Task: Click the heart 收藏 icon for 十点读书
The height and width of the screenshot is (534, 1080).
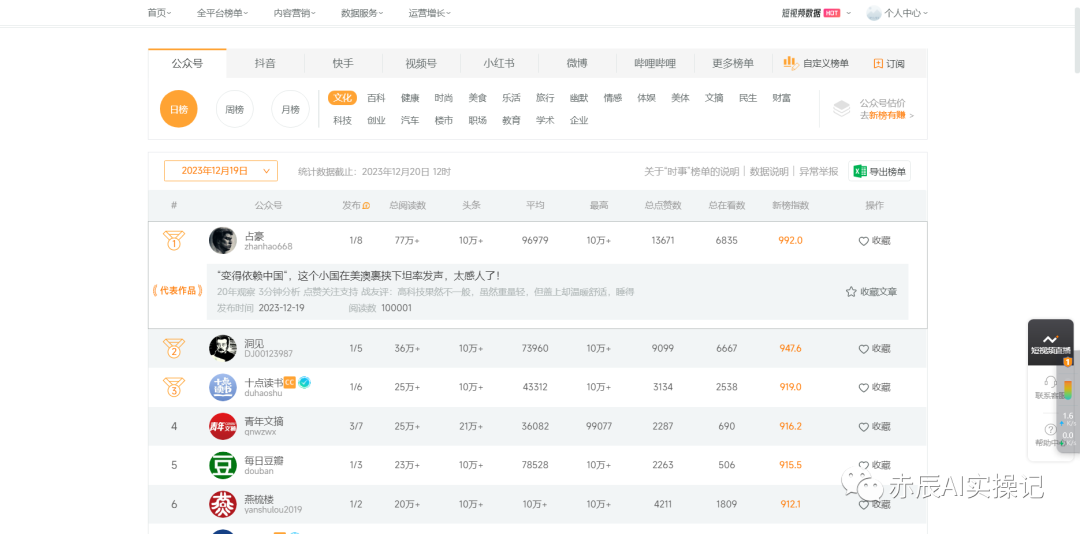Action: click(863, 388)
